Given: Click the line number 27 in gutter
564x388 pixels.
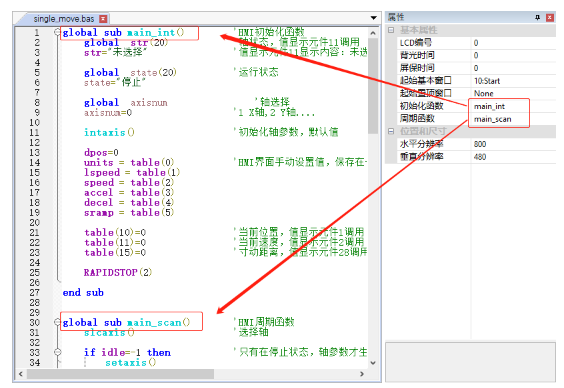Looking at the screenshot, I should (35, 293).
